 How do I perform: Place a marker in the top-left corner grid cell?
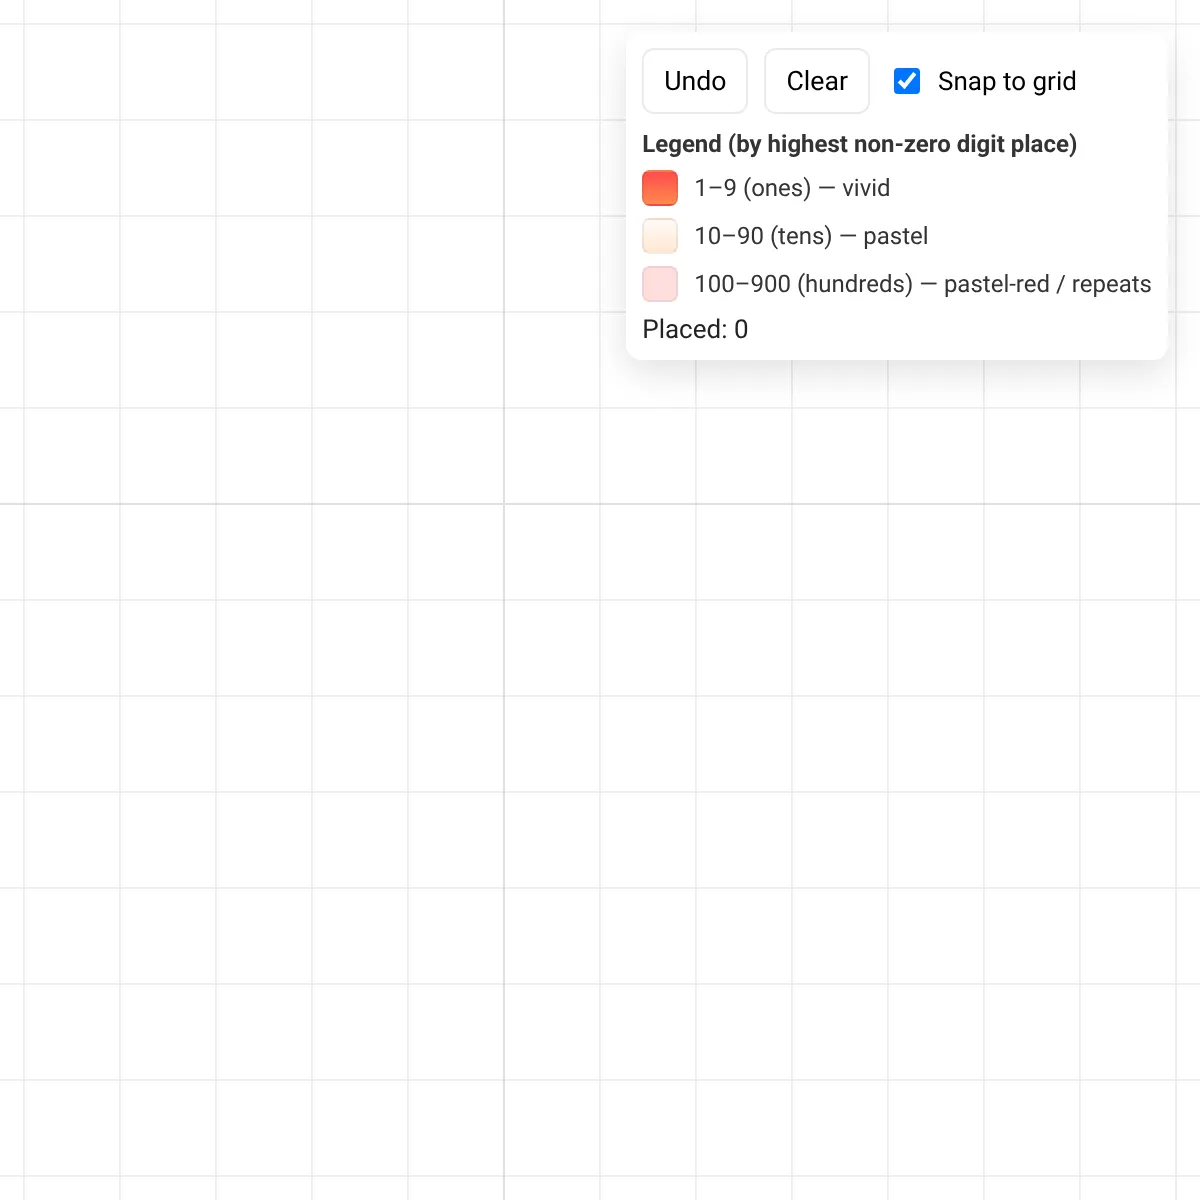pos(12,12)
